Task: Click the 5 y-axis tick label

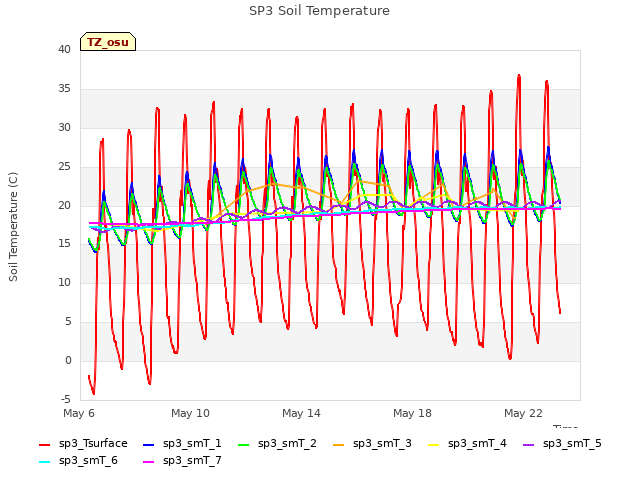Action: 68,322
